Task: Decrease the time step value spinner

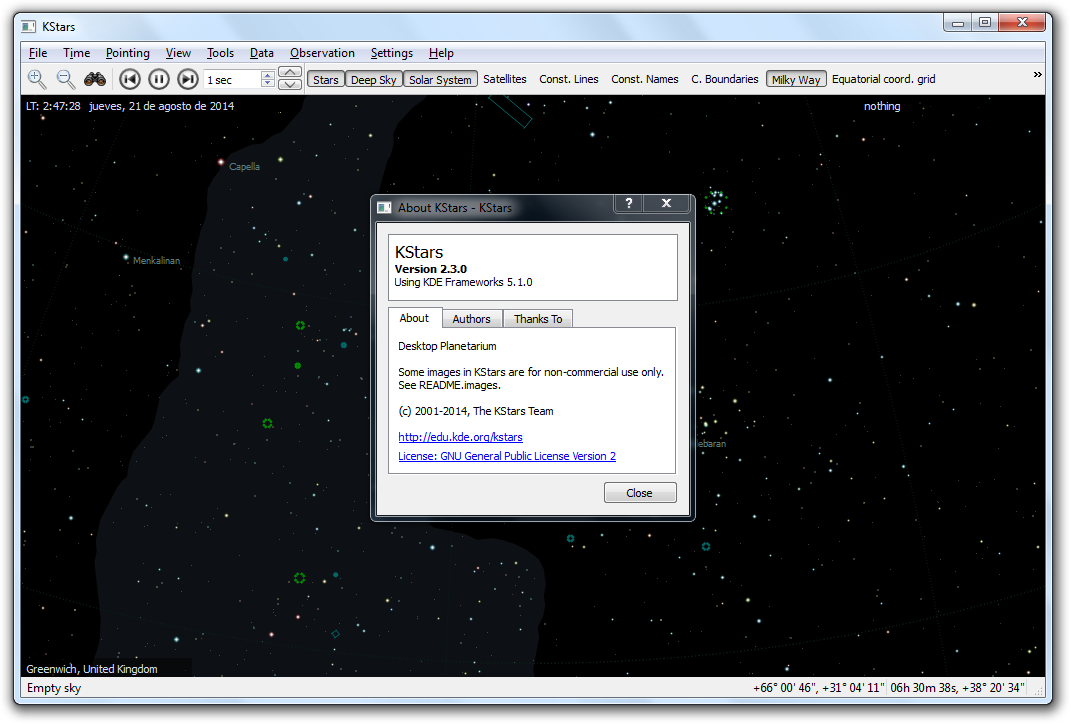Action: coord(268,83)
